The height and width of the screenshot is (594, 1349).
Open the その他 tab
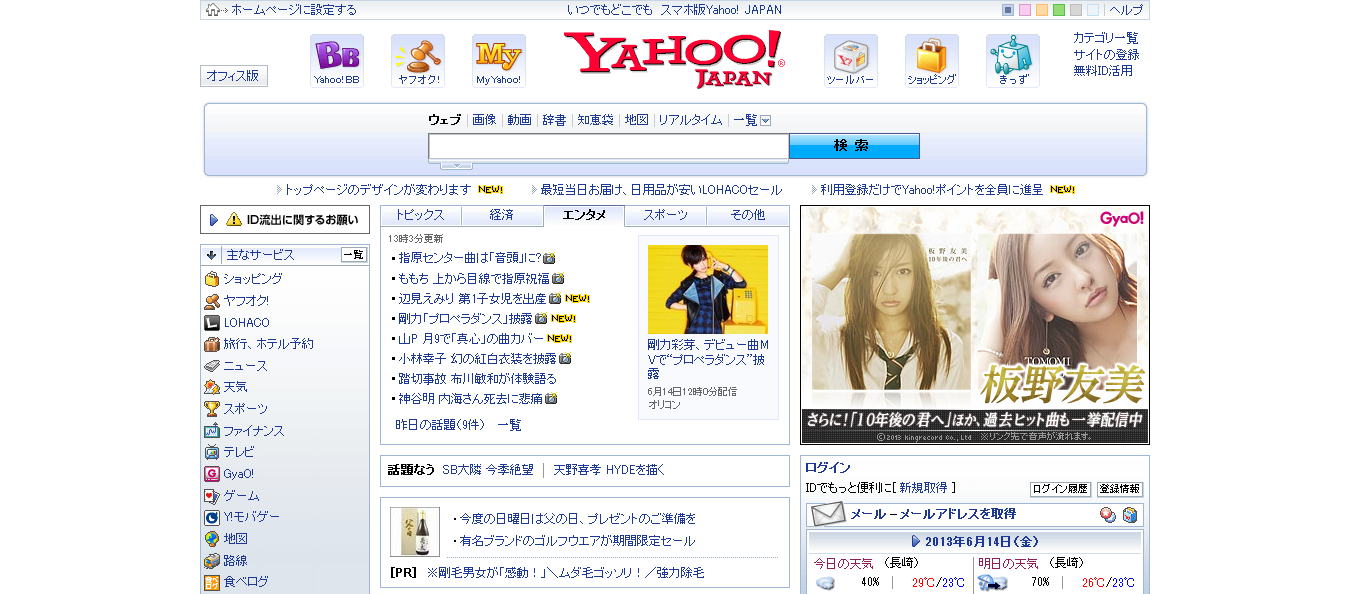click(747, 215)
